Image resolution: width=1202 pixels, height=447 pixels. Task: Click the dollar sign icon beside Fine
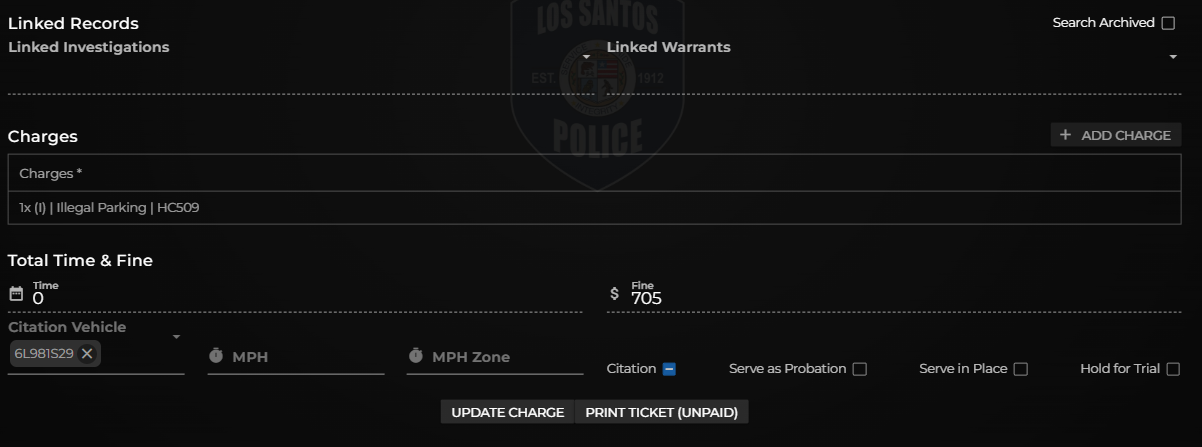click(x=614, y=294)
